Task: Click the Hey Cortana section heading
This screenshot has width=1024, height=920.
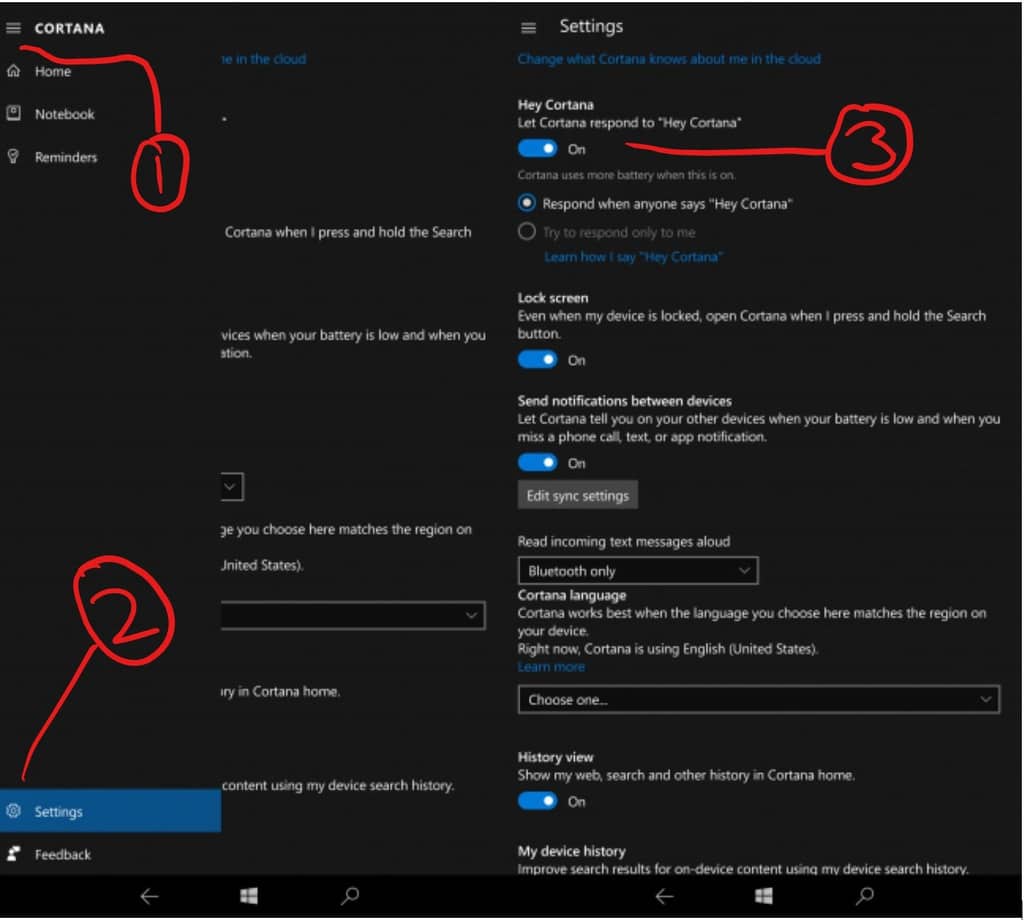Action: pyautogui.click(x=556, y=104)
